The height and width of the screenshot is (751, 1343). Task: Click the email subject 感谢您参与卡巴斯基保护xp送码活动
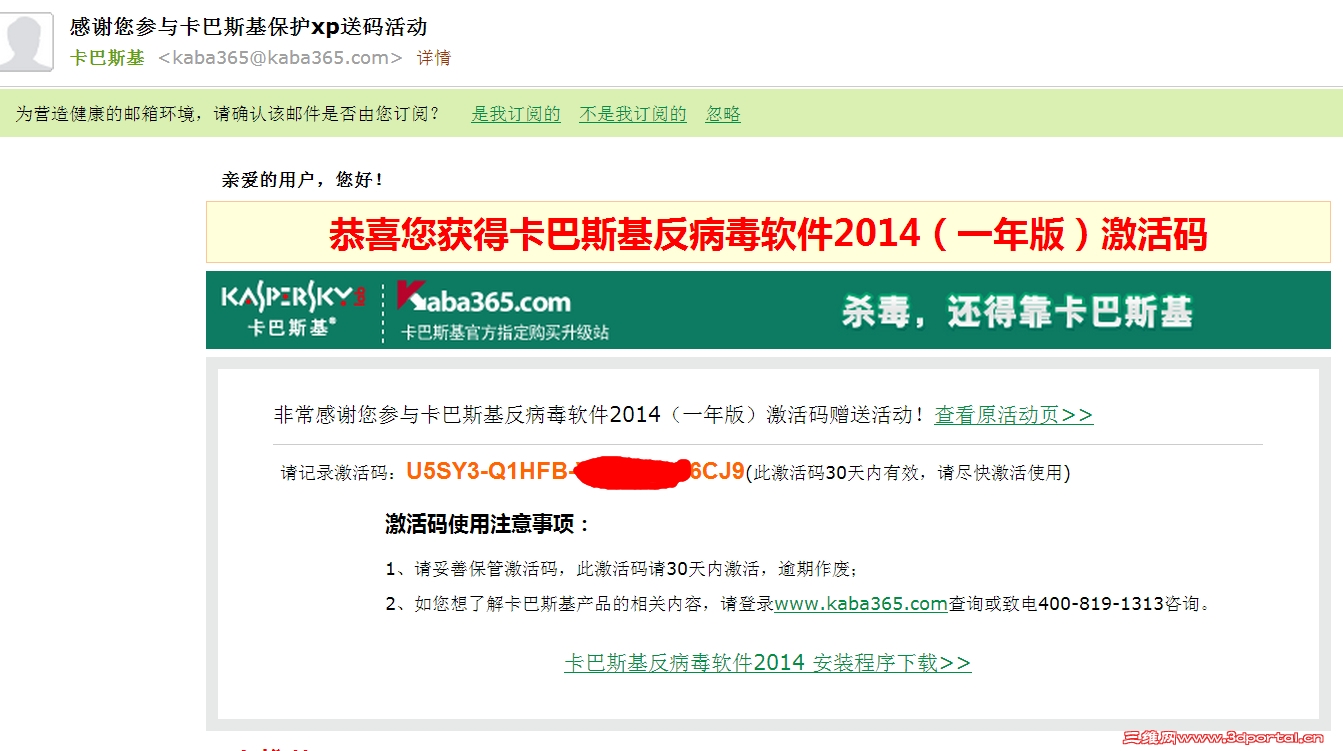(x=248, y=27)
